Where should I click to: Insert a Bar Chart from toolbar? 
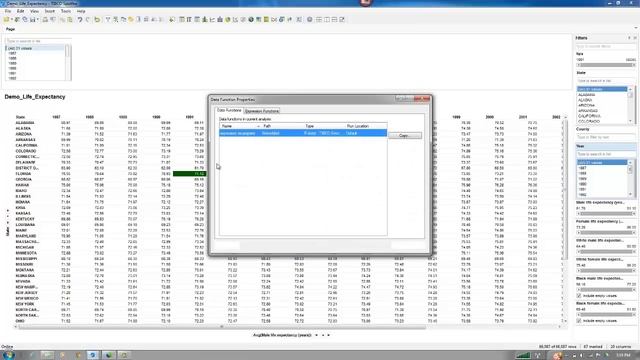[x=205, y=19]
